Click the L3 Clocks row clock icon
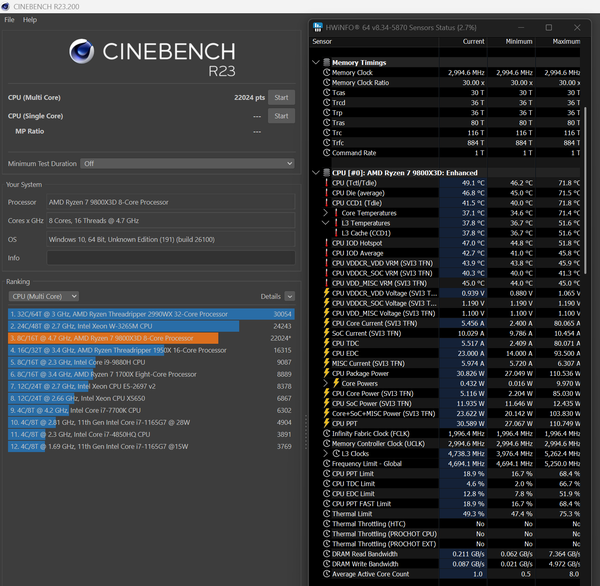This screenshot has height=586, width=600. tap(336, 454)
